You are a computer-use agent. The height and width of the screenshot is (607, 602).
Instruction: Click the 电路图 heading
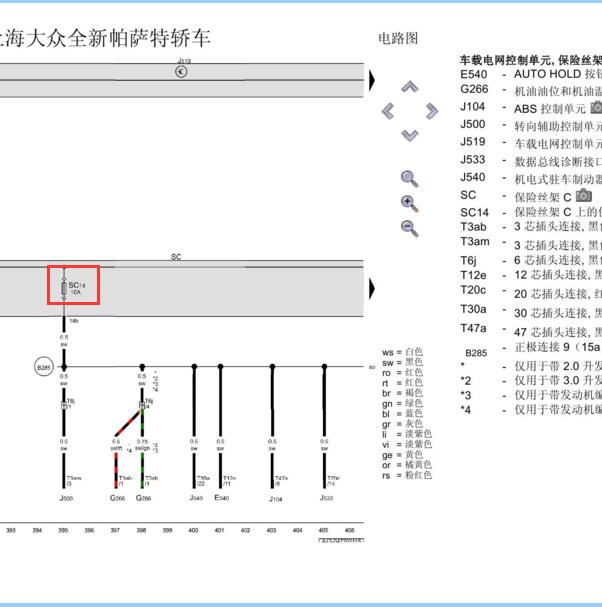(x=398, y=38)
